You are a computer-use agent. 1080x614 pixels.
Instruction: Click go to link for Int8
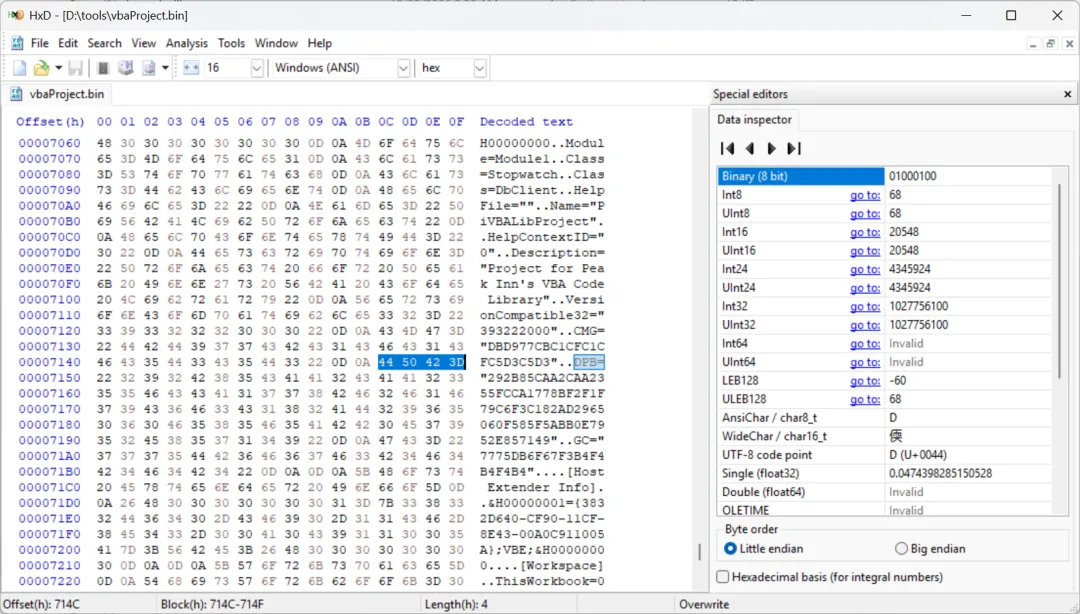click(864, 195)
